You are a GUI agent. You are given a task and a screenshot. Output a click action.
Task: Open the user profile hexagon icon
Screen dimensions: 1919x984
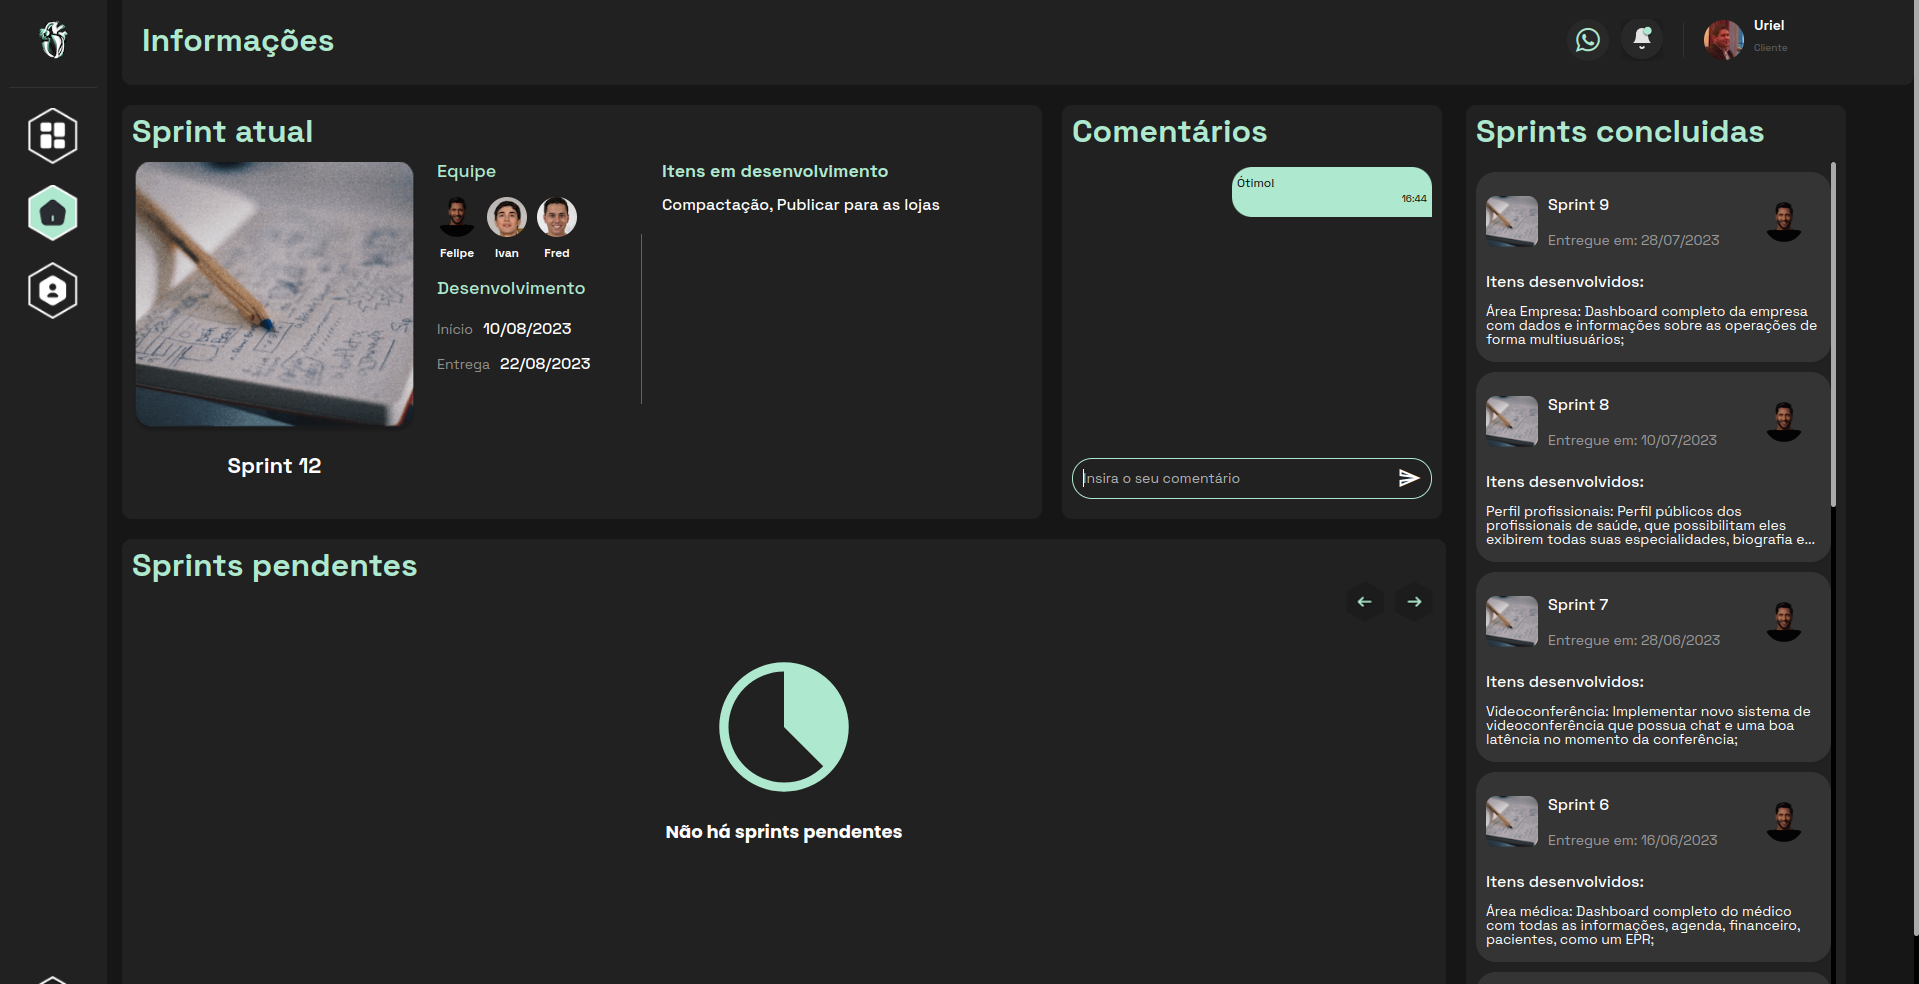point(53,291)
